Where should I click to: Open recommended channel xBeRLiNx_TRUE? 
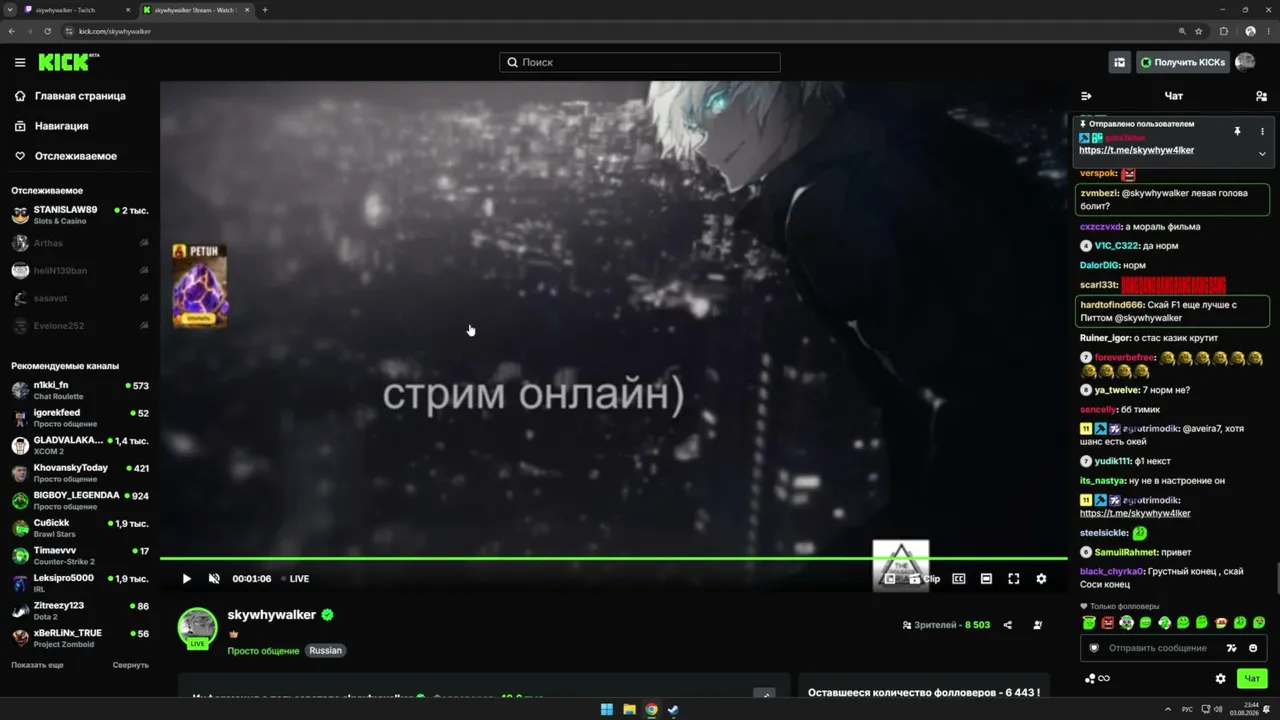click(80, 638)
